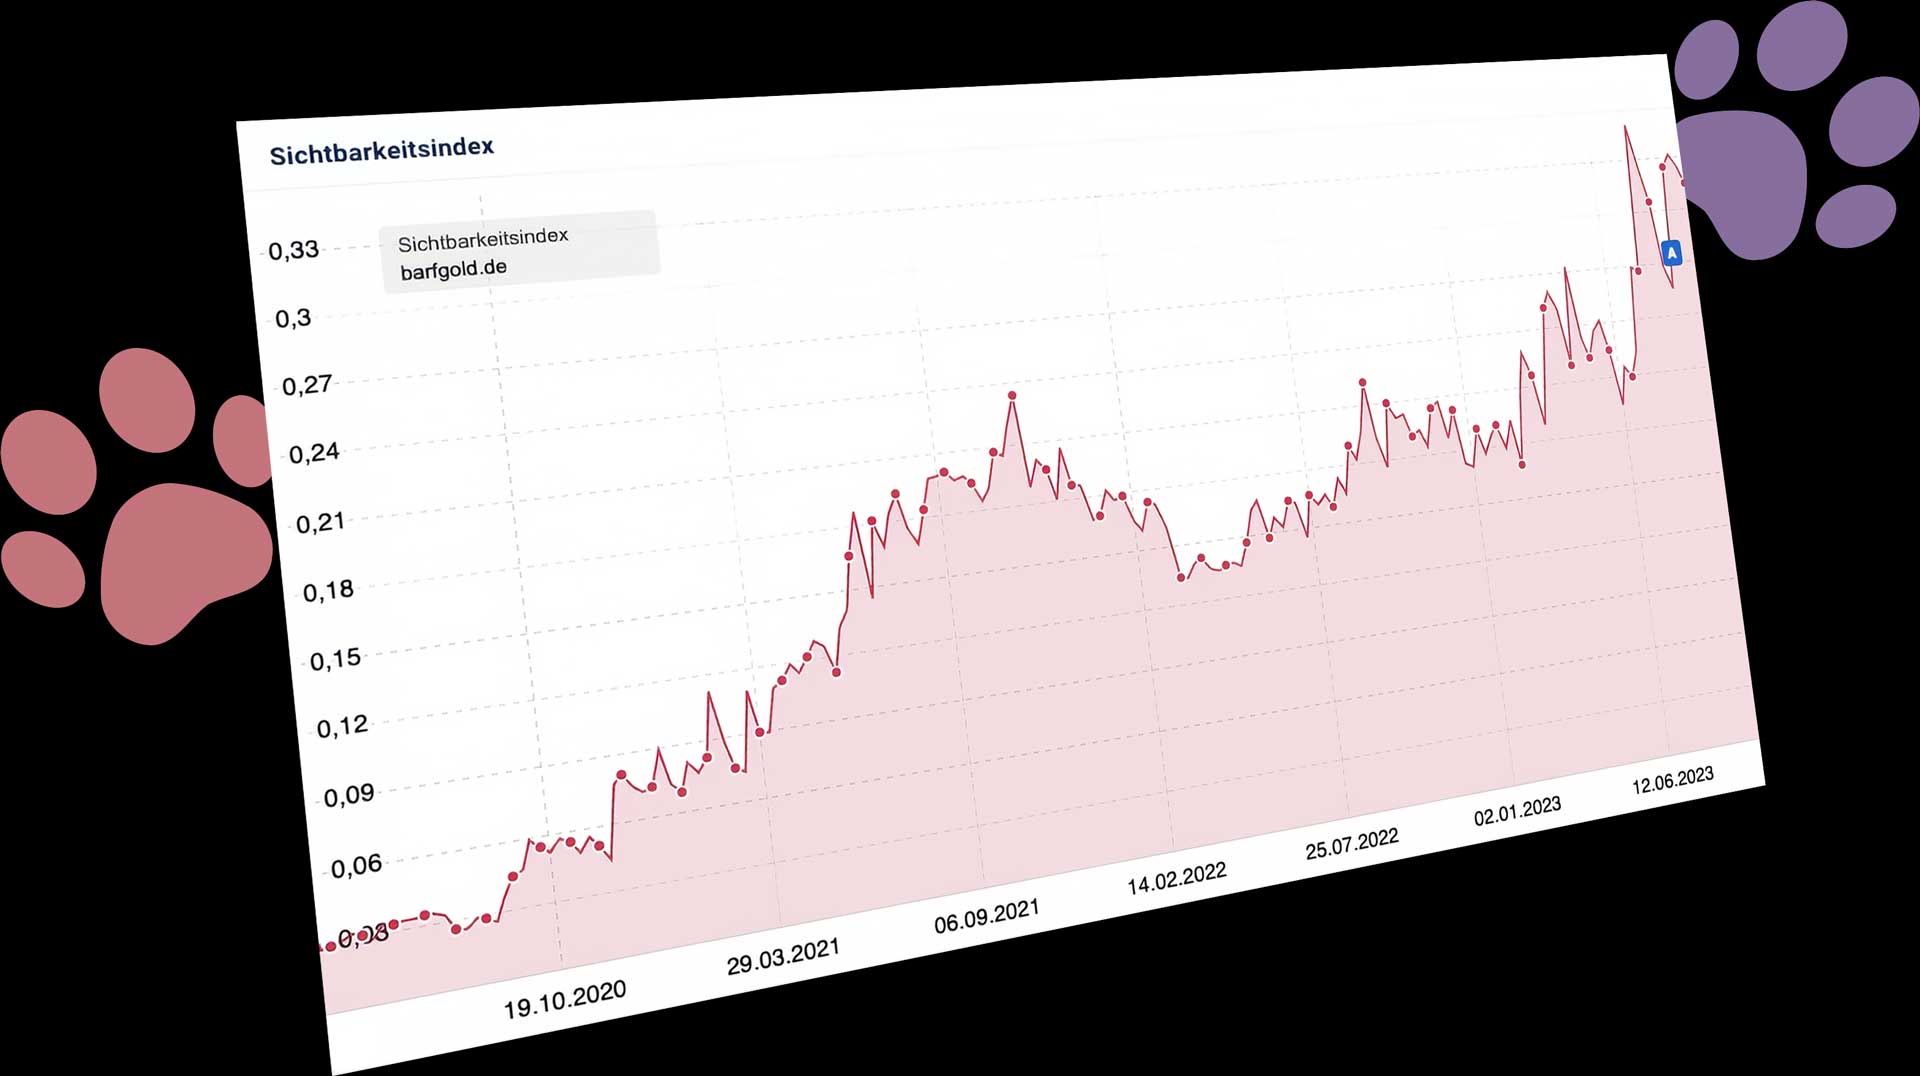Screen dimensions: 1920x1076
Task: Click the 19.10.2020 date label
Action: (x=565, y=999)
